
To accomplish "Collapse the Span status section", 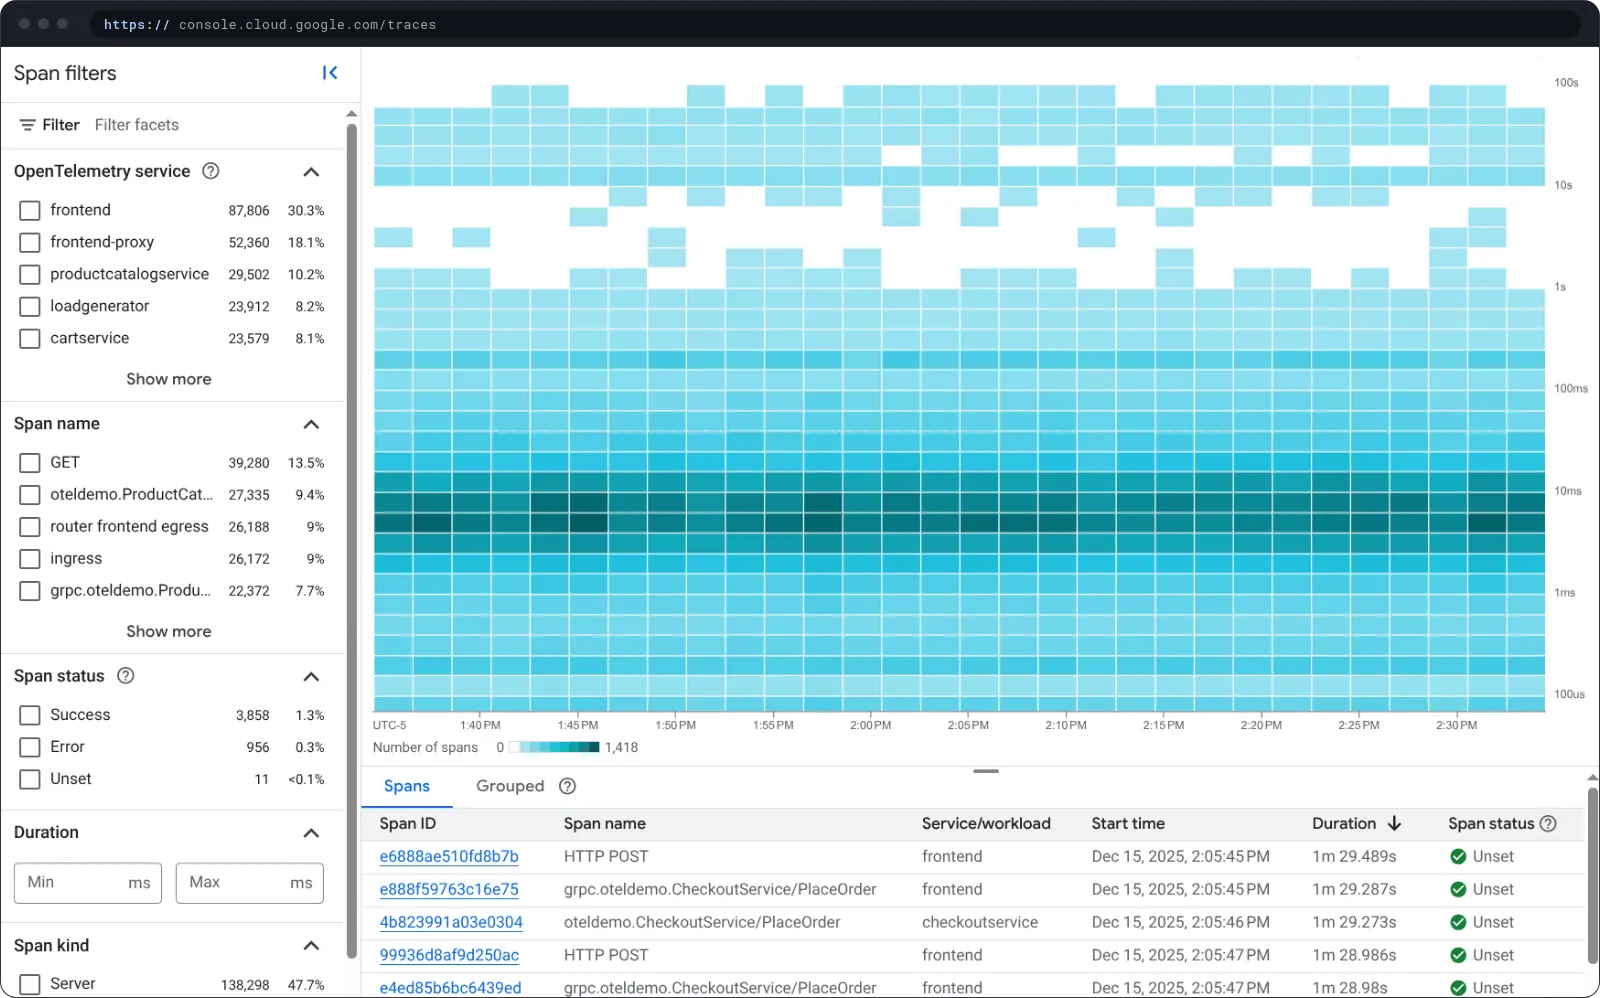I will pos(311,677).
